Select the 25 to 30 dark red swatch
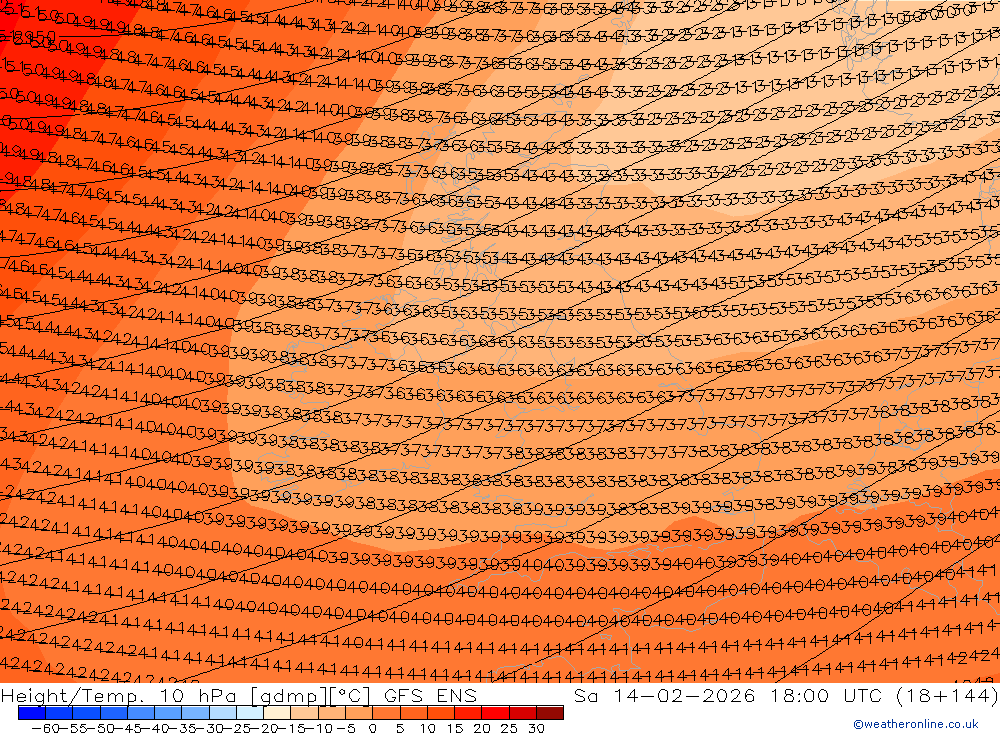Viewport: 1000px width, 733px height. 523,713
